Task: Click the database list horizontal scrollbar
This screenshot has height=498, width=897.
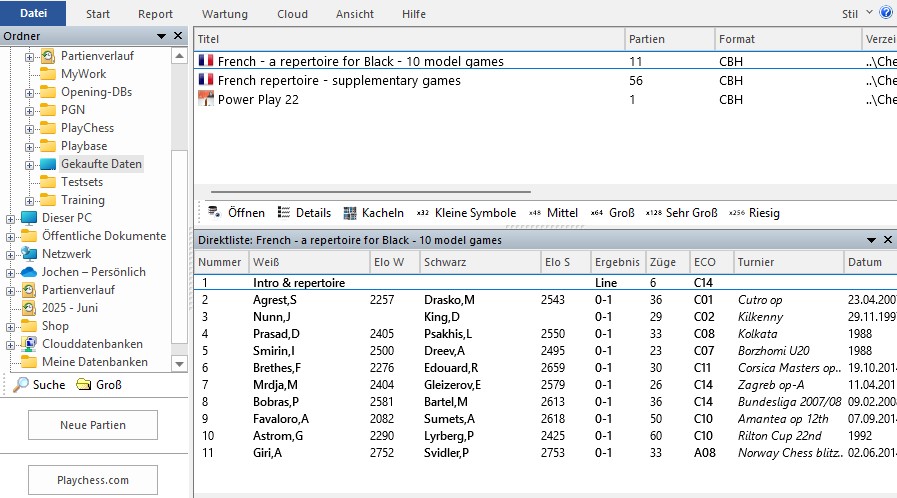Action: tap(370, 190)
